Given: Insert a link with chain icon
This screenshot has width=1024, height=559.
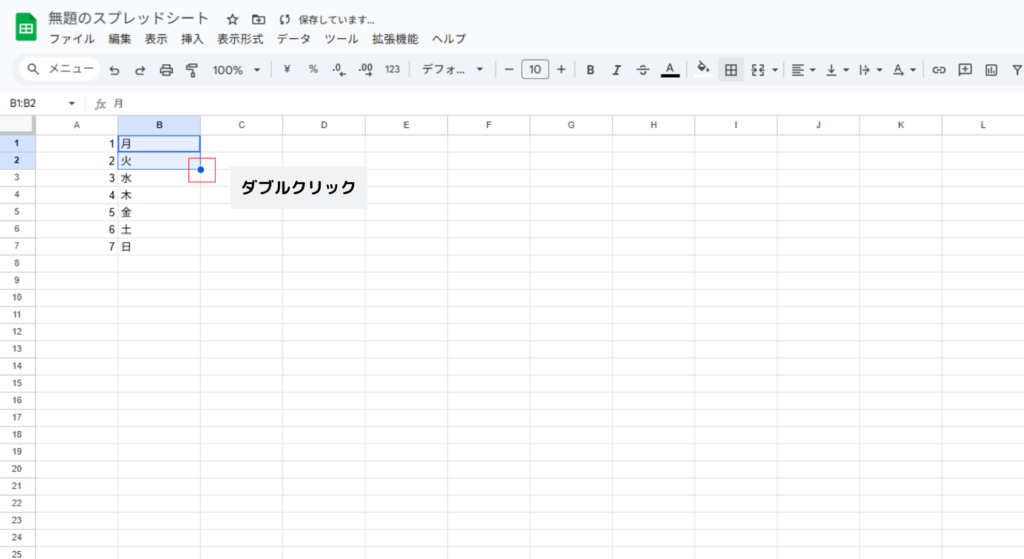Looking at the screenshot, I should tap(939, 70).
